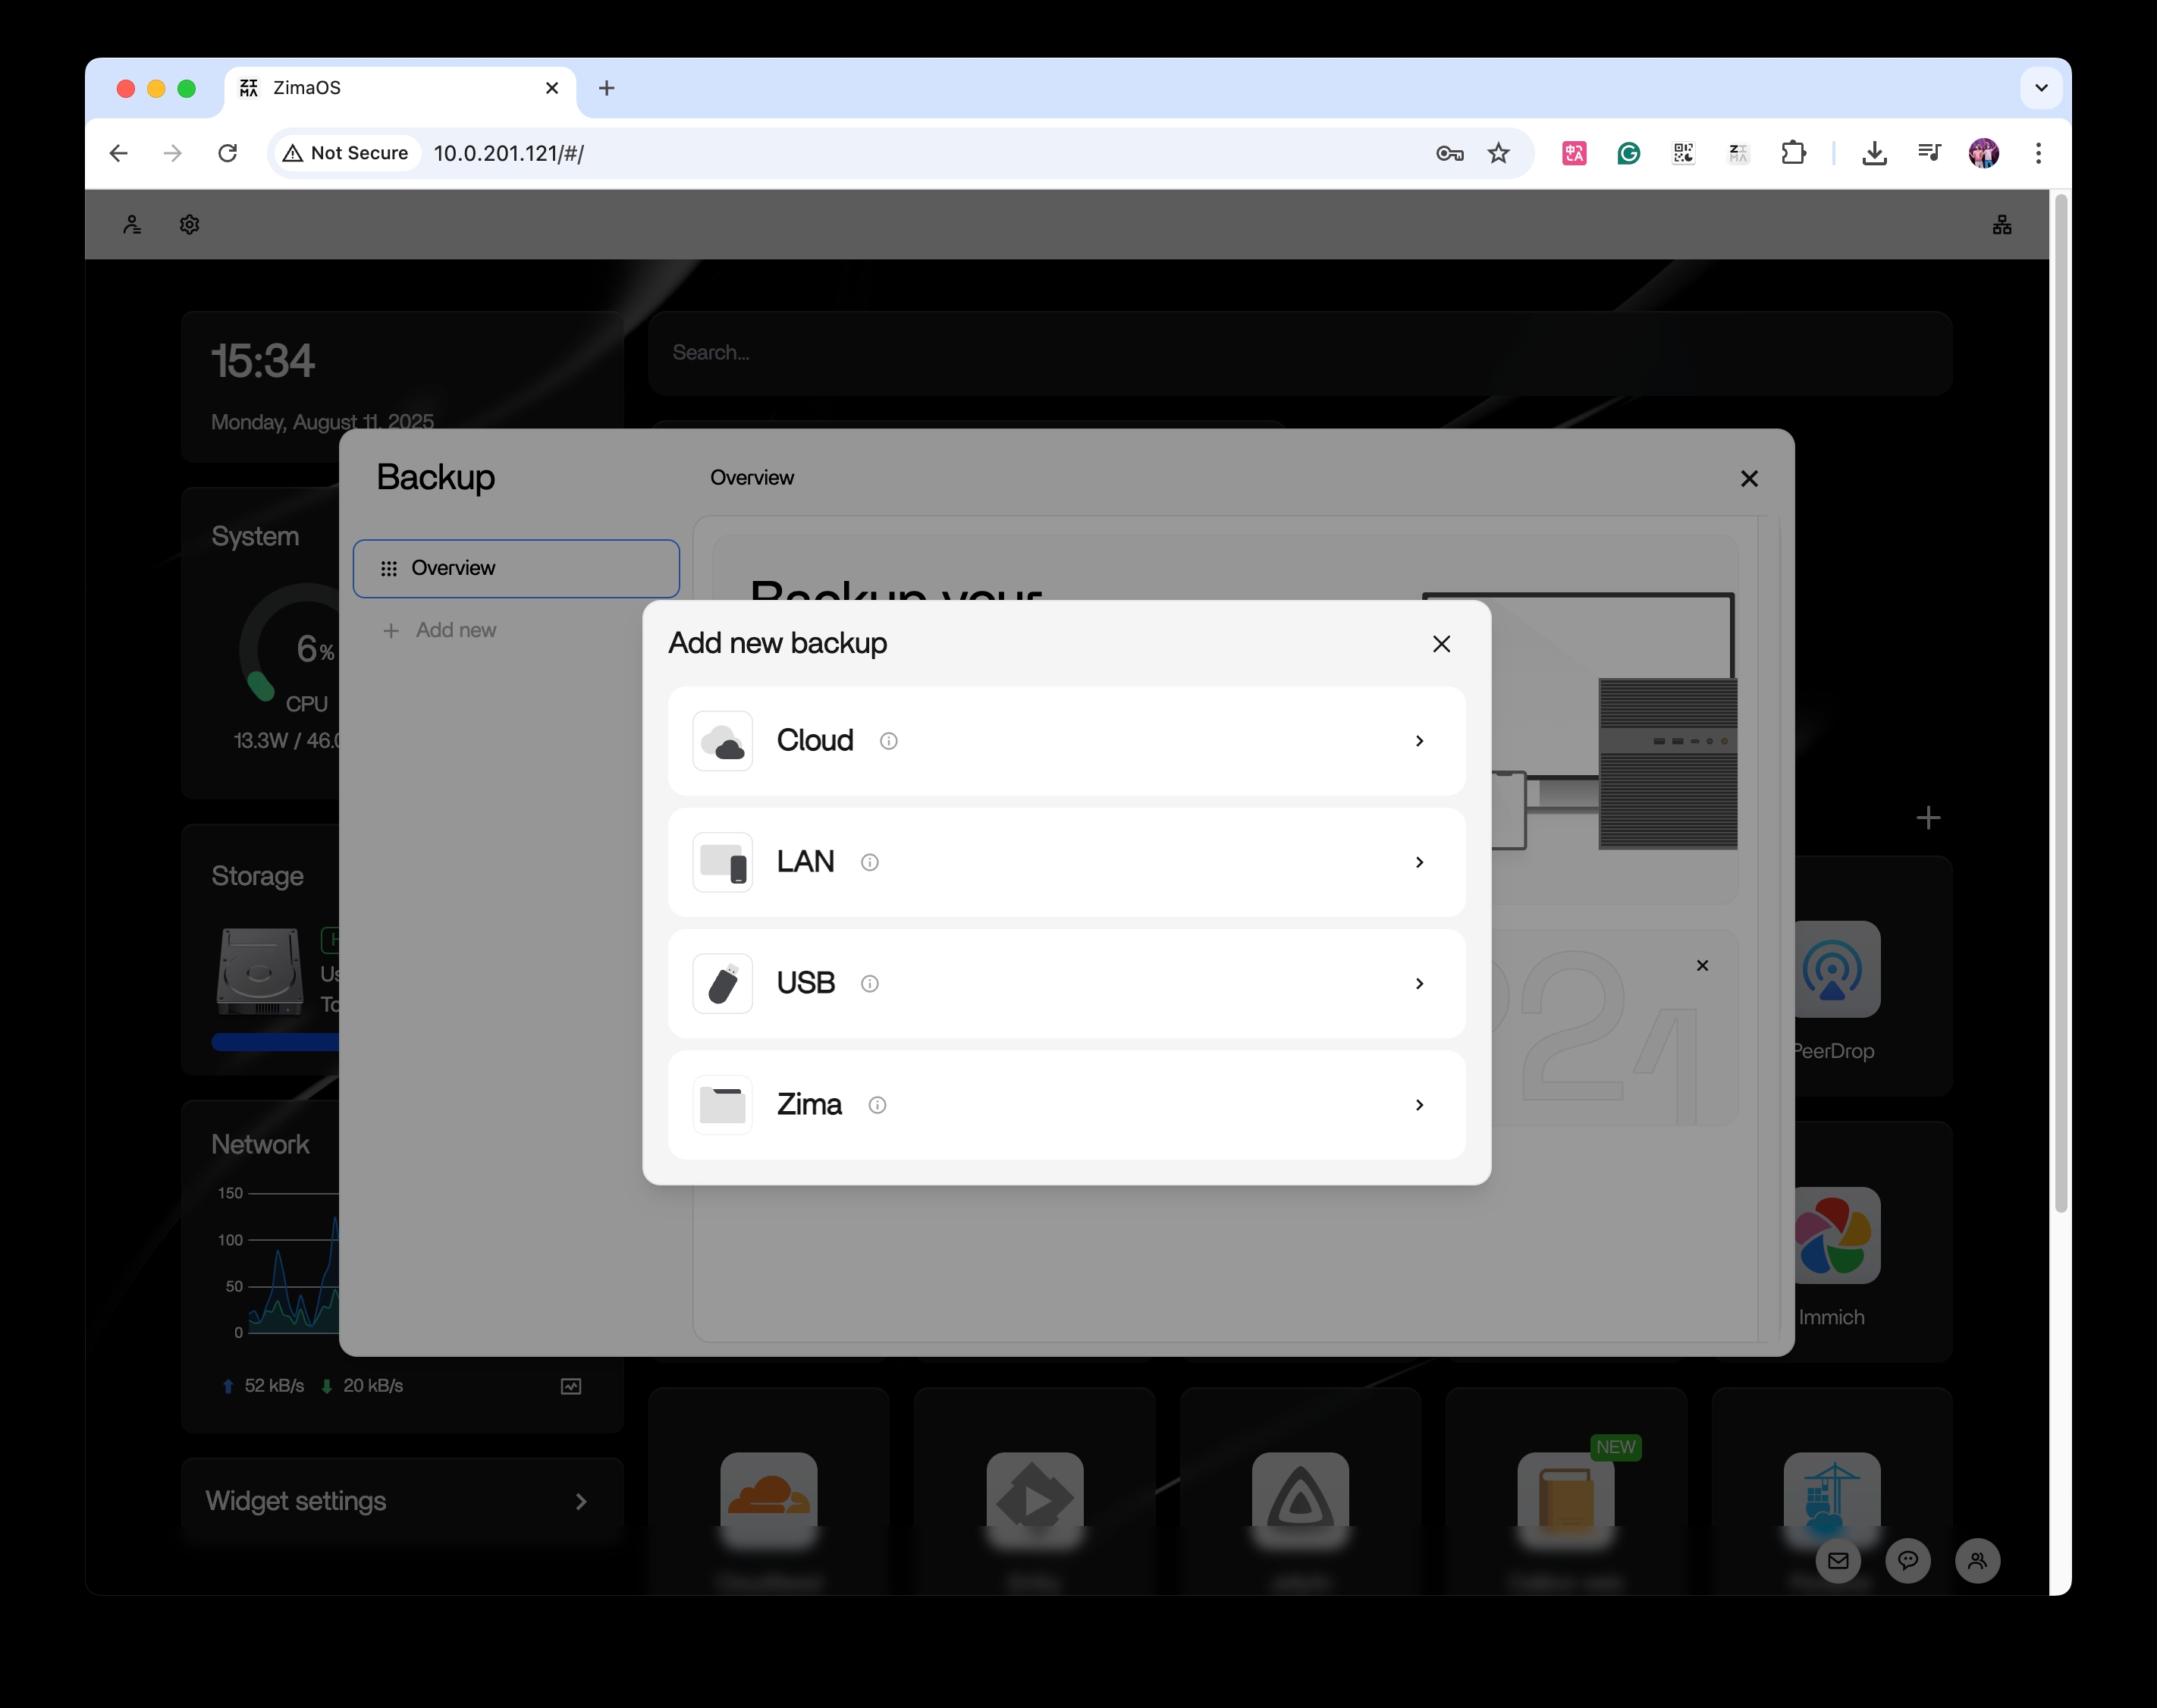
Task: Click the mail floating button
Action: coord(1838,1561)
